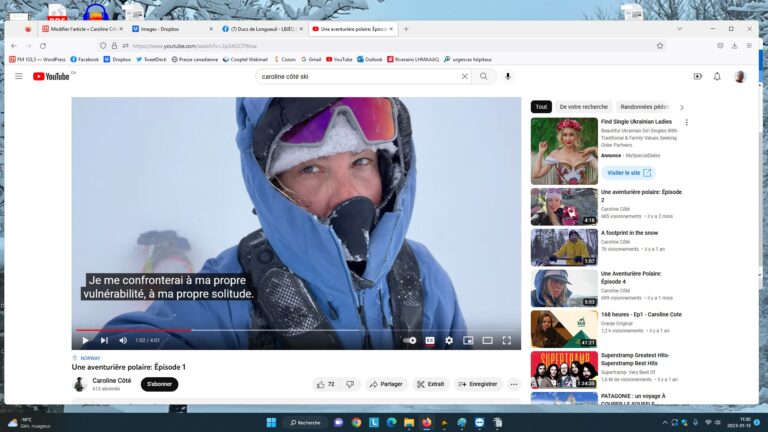This screenshot has width=768, height=432.
Task: Click the Partager share button
Action: pyautogui.click(x=386, y=384)
